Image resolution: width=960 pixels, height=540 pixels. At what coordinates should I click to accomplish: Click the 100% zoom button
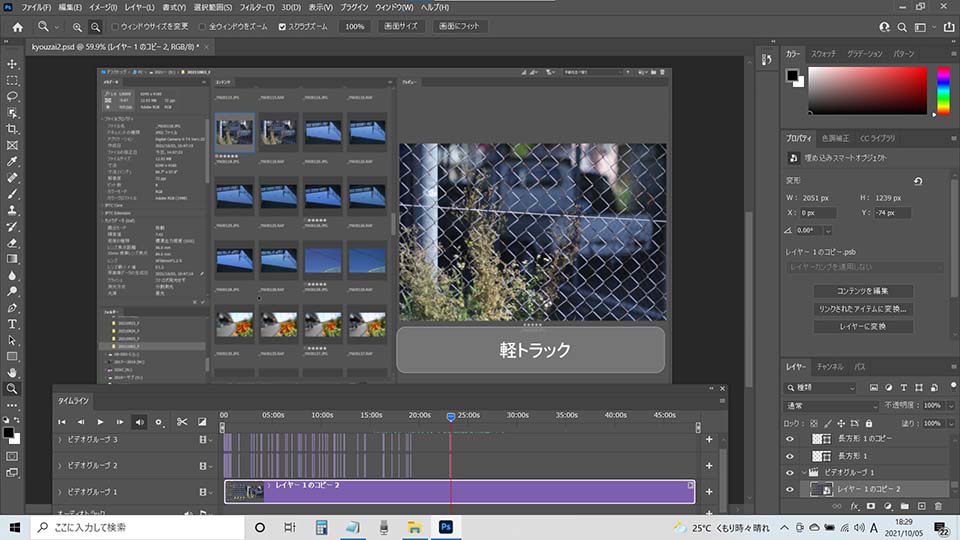[x=354, y=27]
